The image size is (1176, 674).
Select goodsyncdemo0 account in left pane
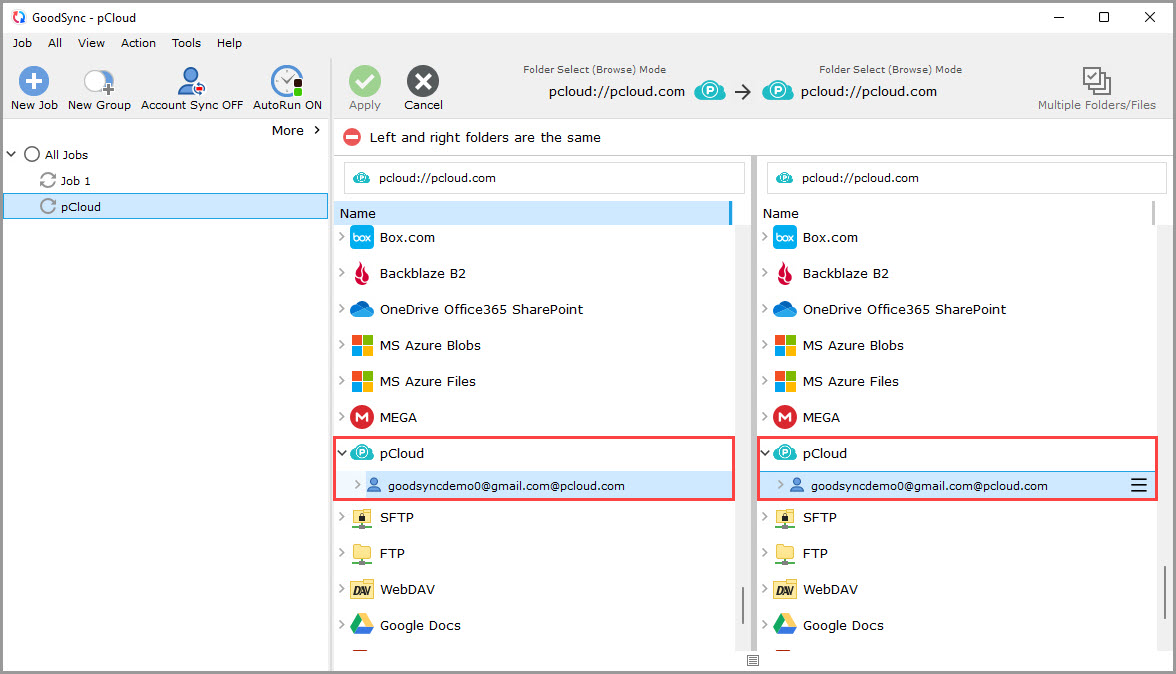click(506, 486)
